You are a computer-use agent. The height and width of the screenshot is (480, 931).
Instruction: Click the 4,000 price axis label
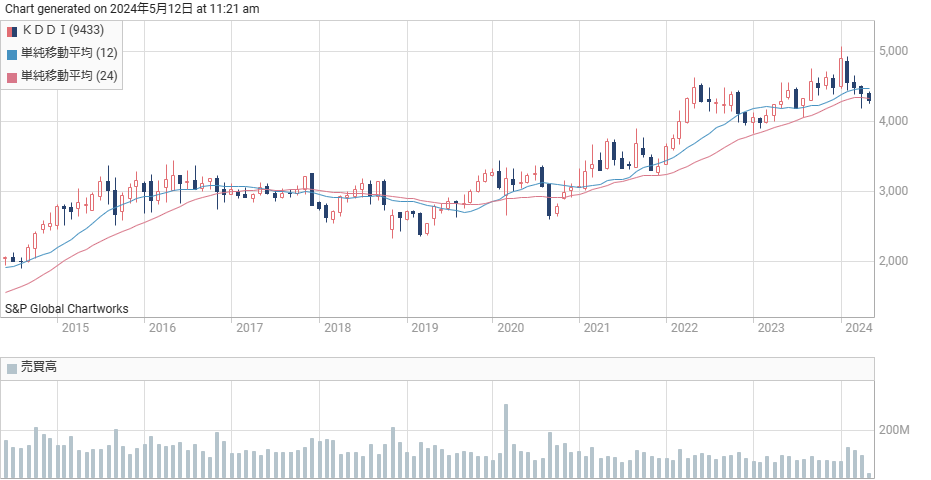point(894,121)
